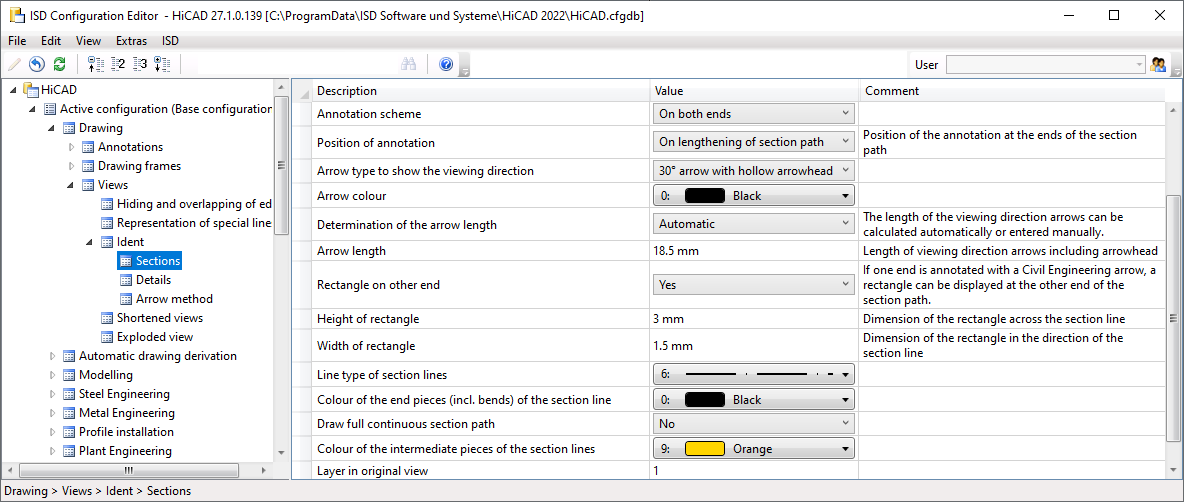Open the Extras menu
This screenshot has width=1184, height=502.
[x=131, y=41]
